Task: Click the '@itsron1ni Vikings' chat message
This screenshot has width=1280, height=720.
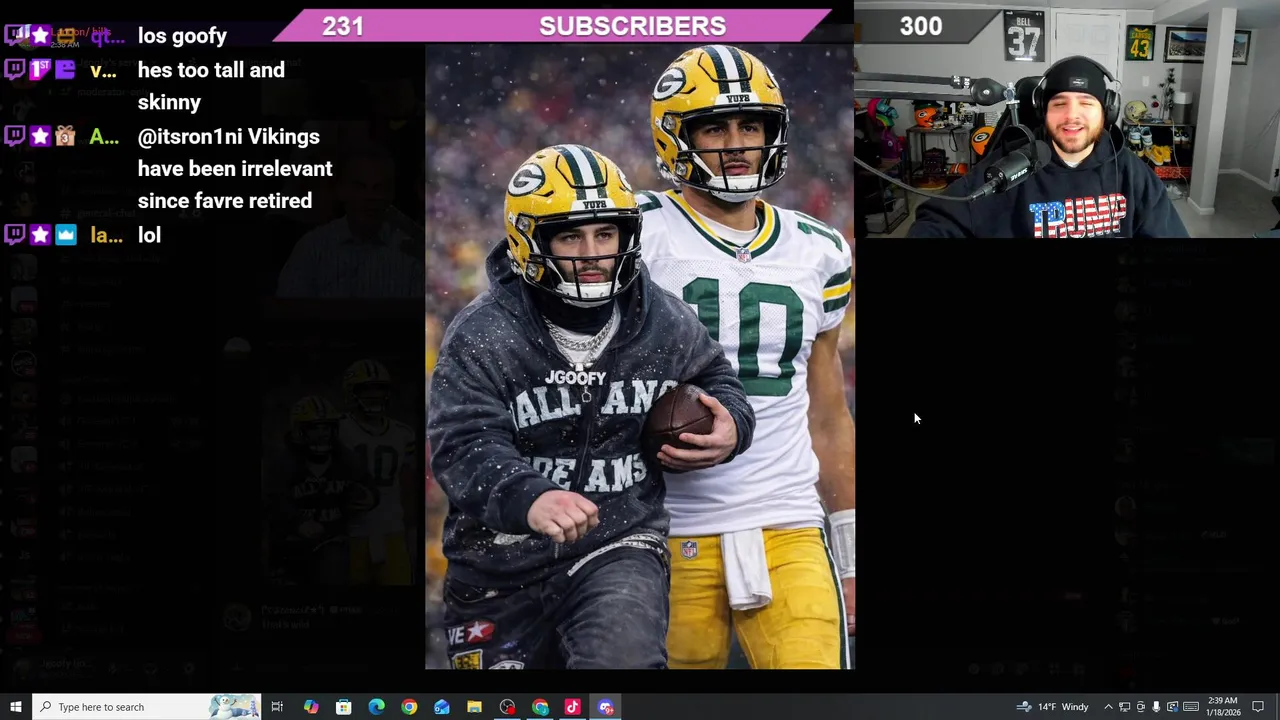Action: click(x=235, y=168)
